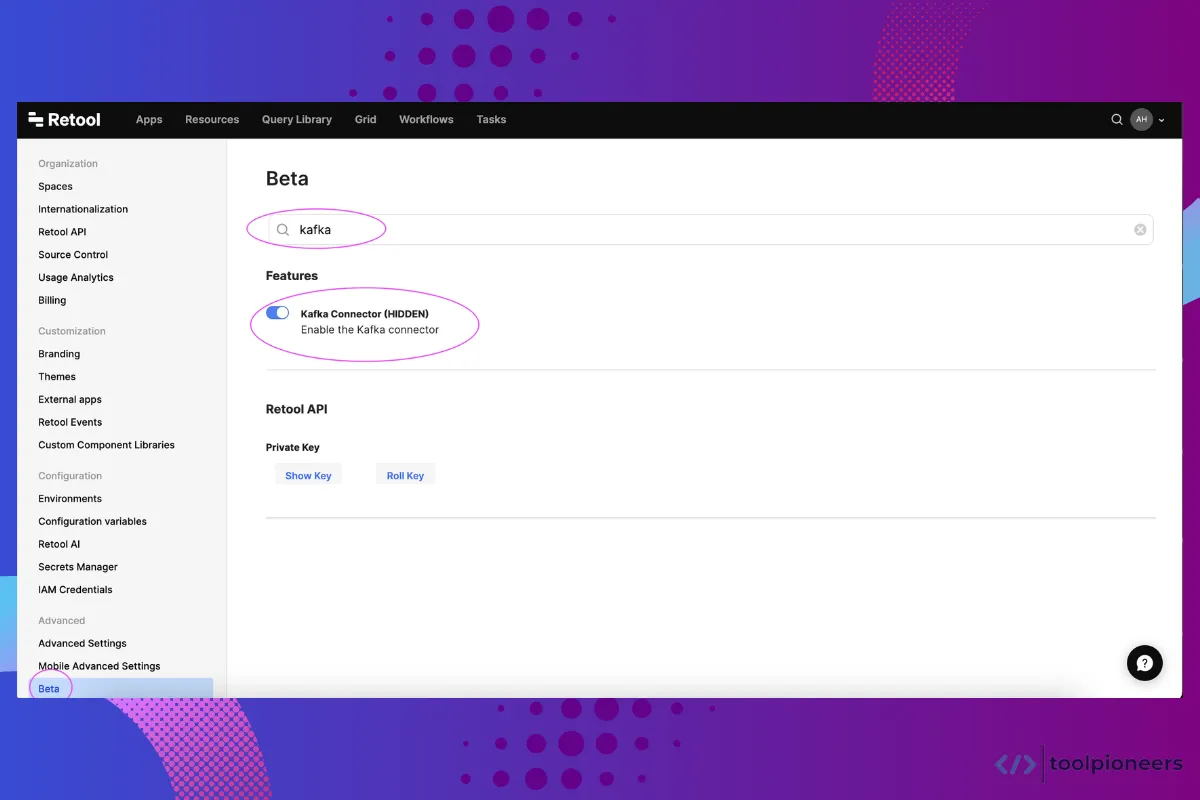Open the AH user avatar menu
Image resolution: width=1200 pixels, height=800 pixels.
point(1141,119)
